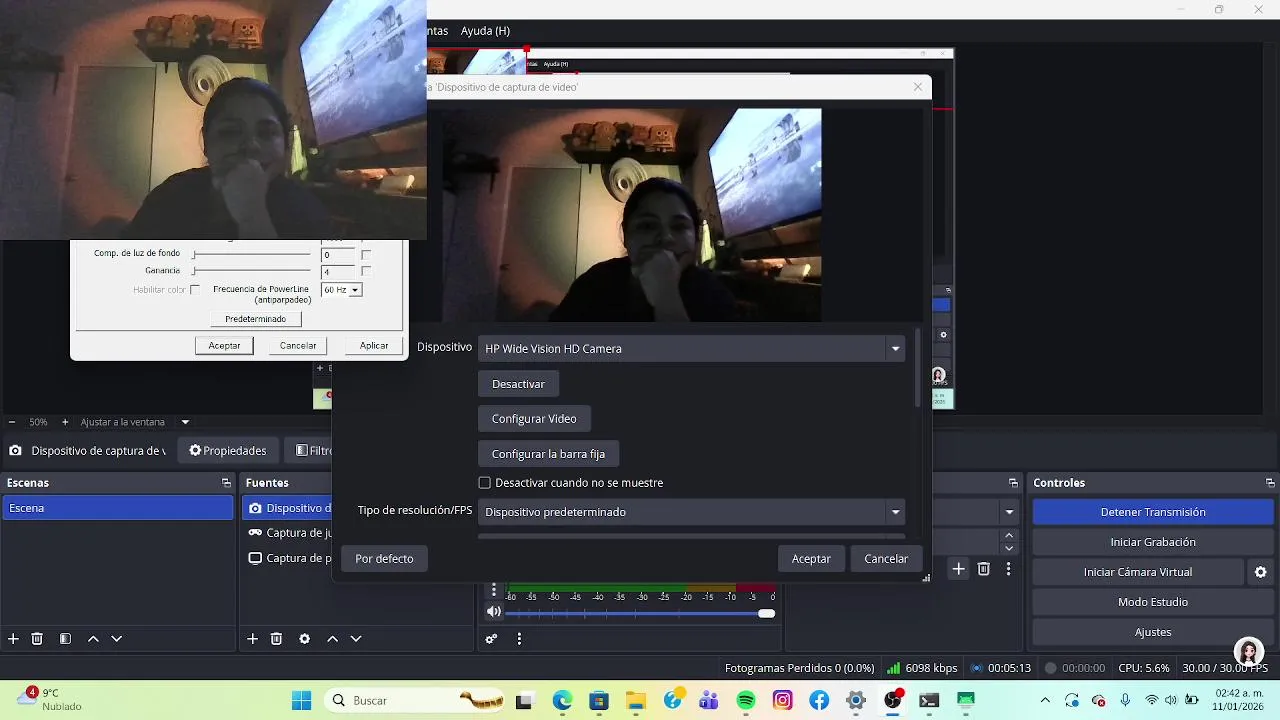Remove selected source with trash icon
This screenshot has height=720, width=1280.
276,639
